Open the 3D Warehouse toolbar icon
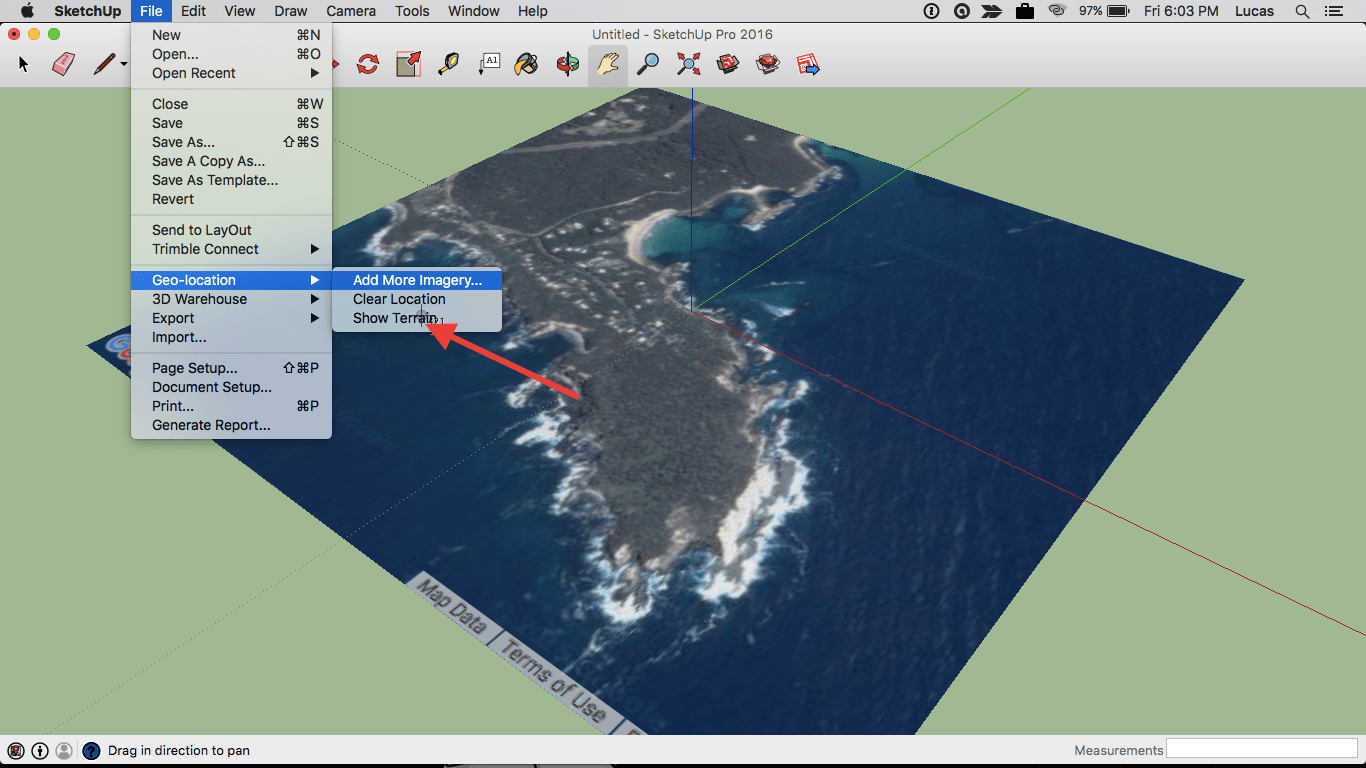1366x768 pixels. point(728,65)
